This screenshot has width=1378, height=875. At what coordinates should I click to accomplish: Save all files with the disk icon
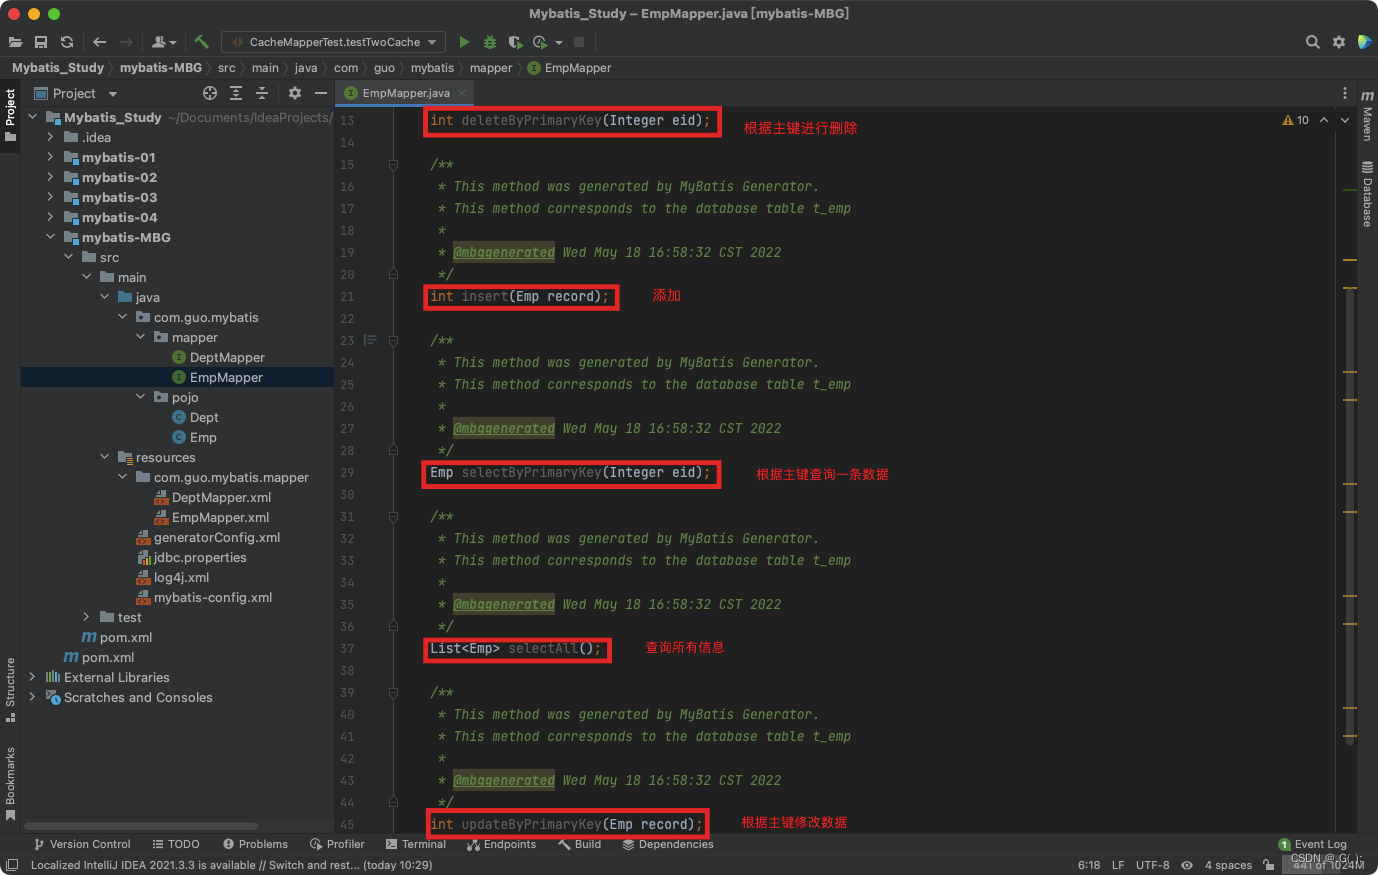point(41,42)
